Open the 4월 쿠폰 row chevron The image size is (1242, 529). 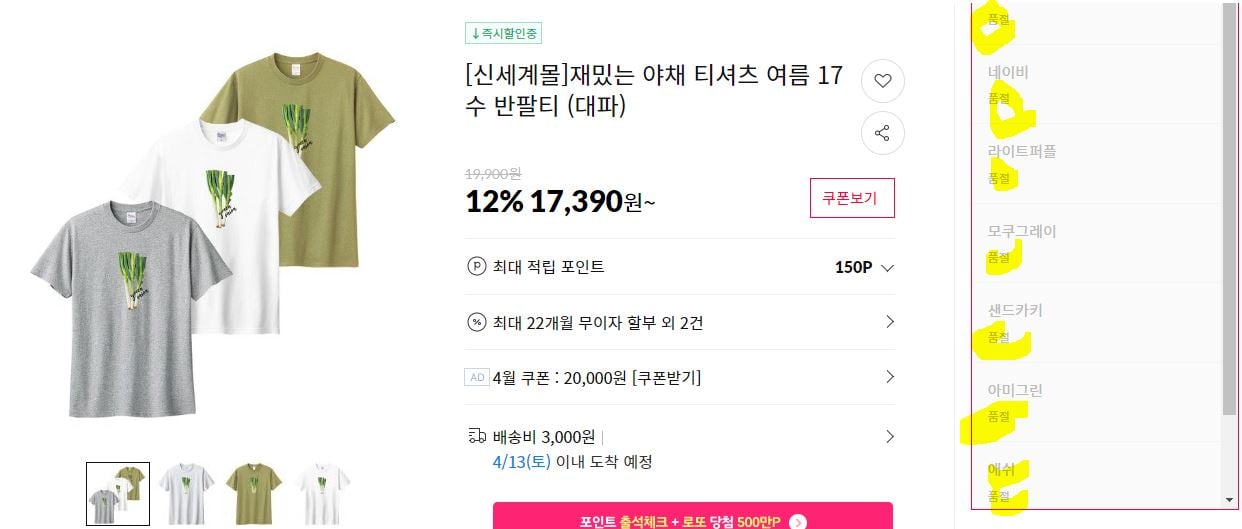pyautogui.click(x=889, y=377)
